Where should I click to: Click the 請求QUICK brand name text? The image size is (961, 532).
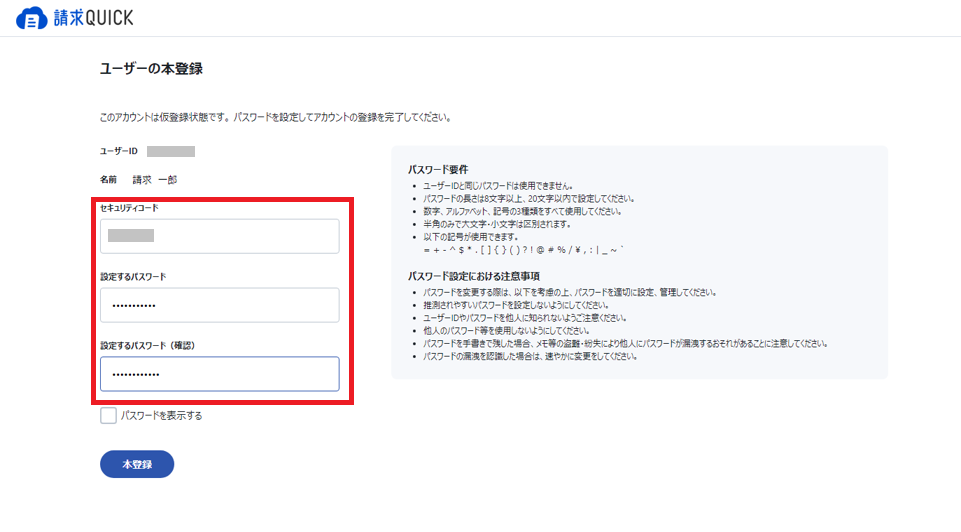click(x=93, y=18)
